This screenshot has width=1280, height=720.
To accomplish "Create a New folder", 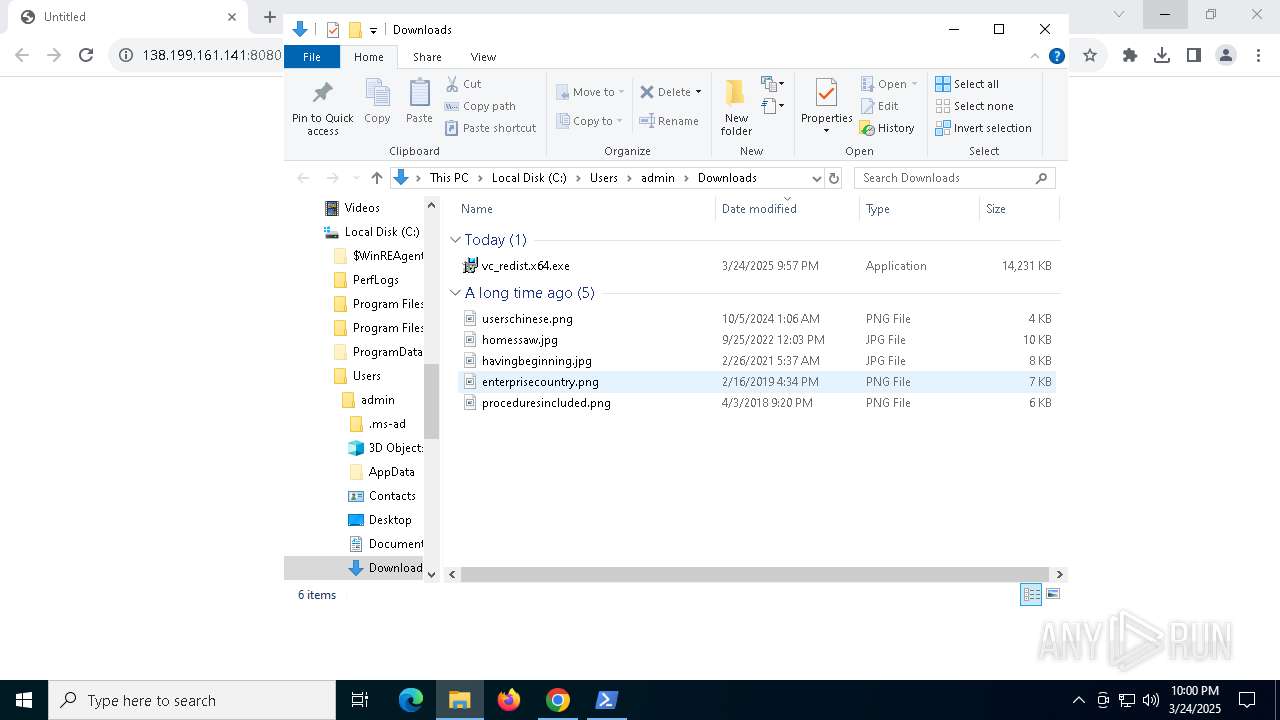I will 736,107.
